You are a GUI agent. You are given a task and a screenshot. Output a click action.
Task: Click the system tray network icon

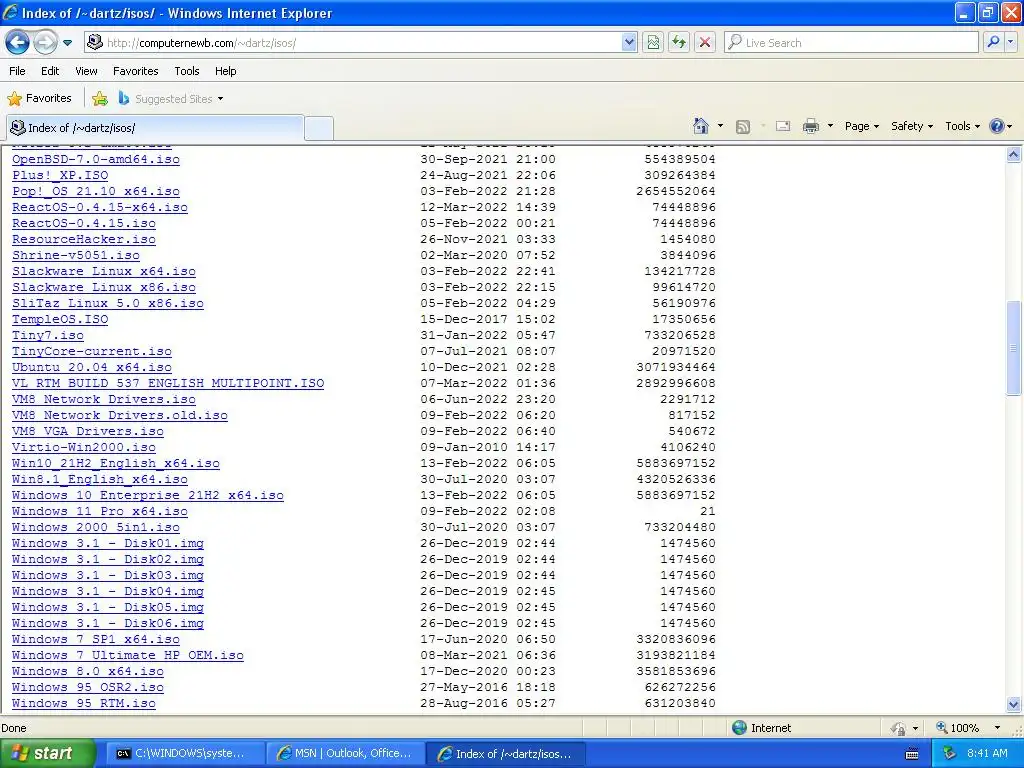click(949, 754)
